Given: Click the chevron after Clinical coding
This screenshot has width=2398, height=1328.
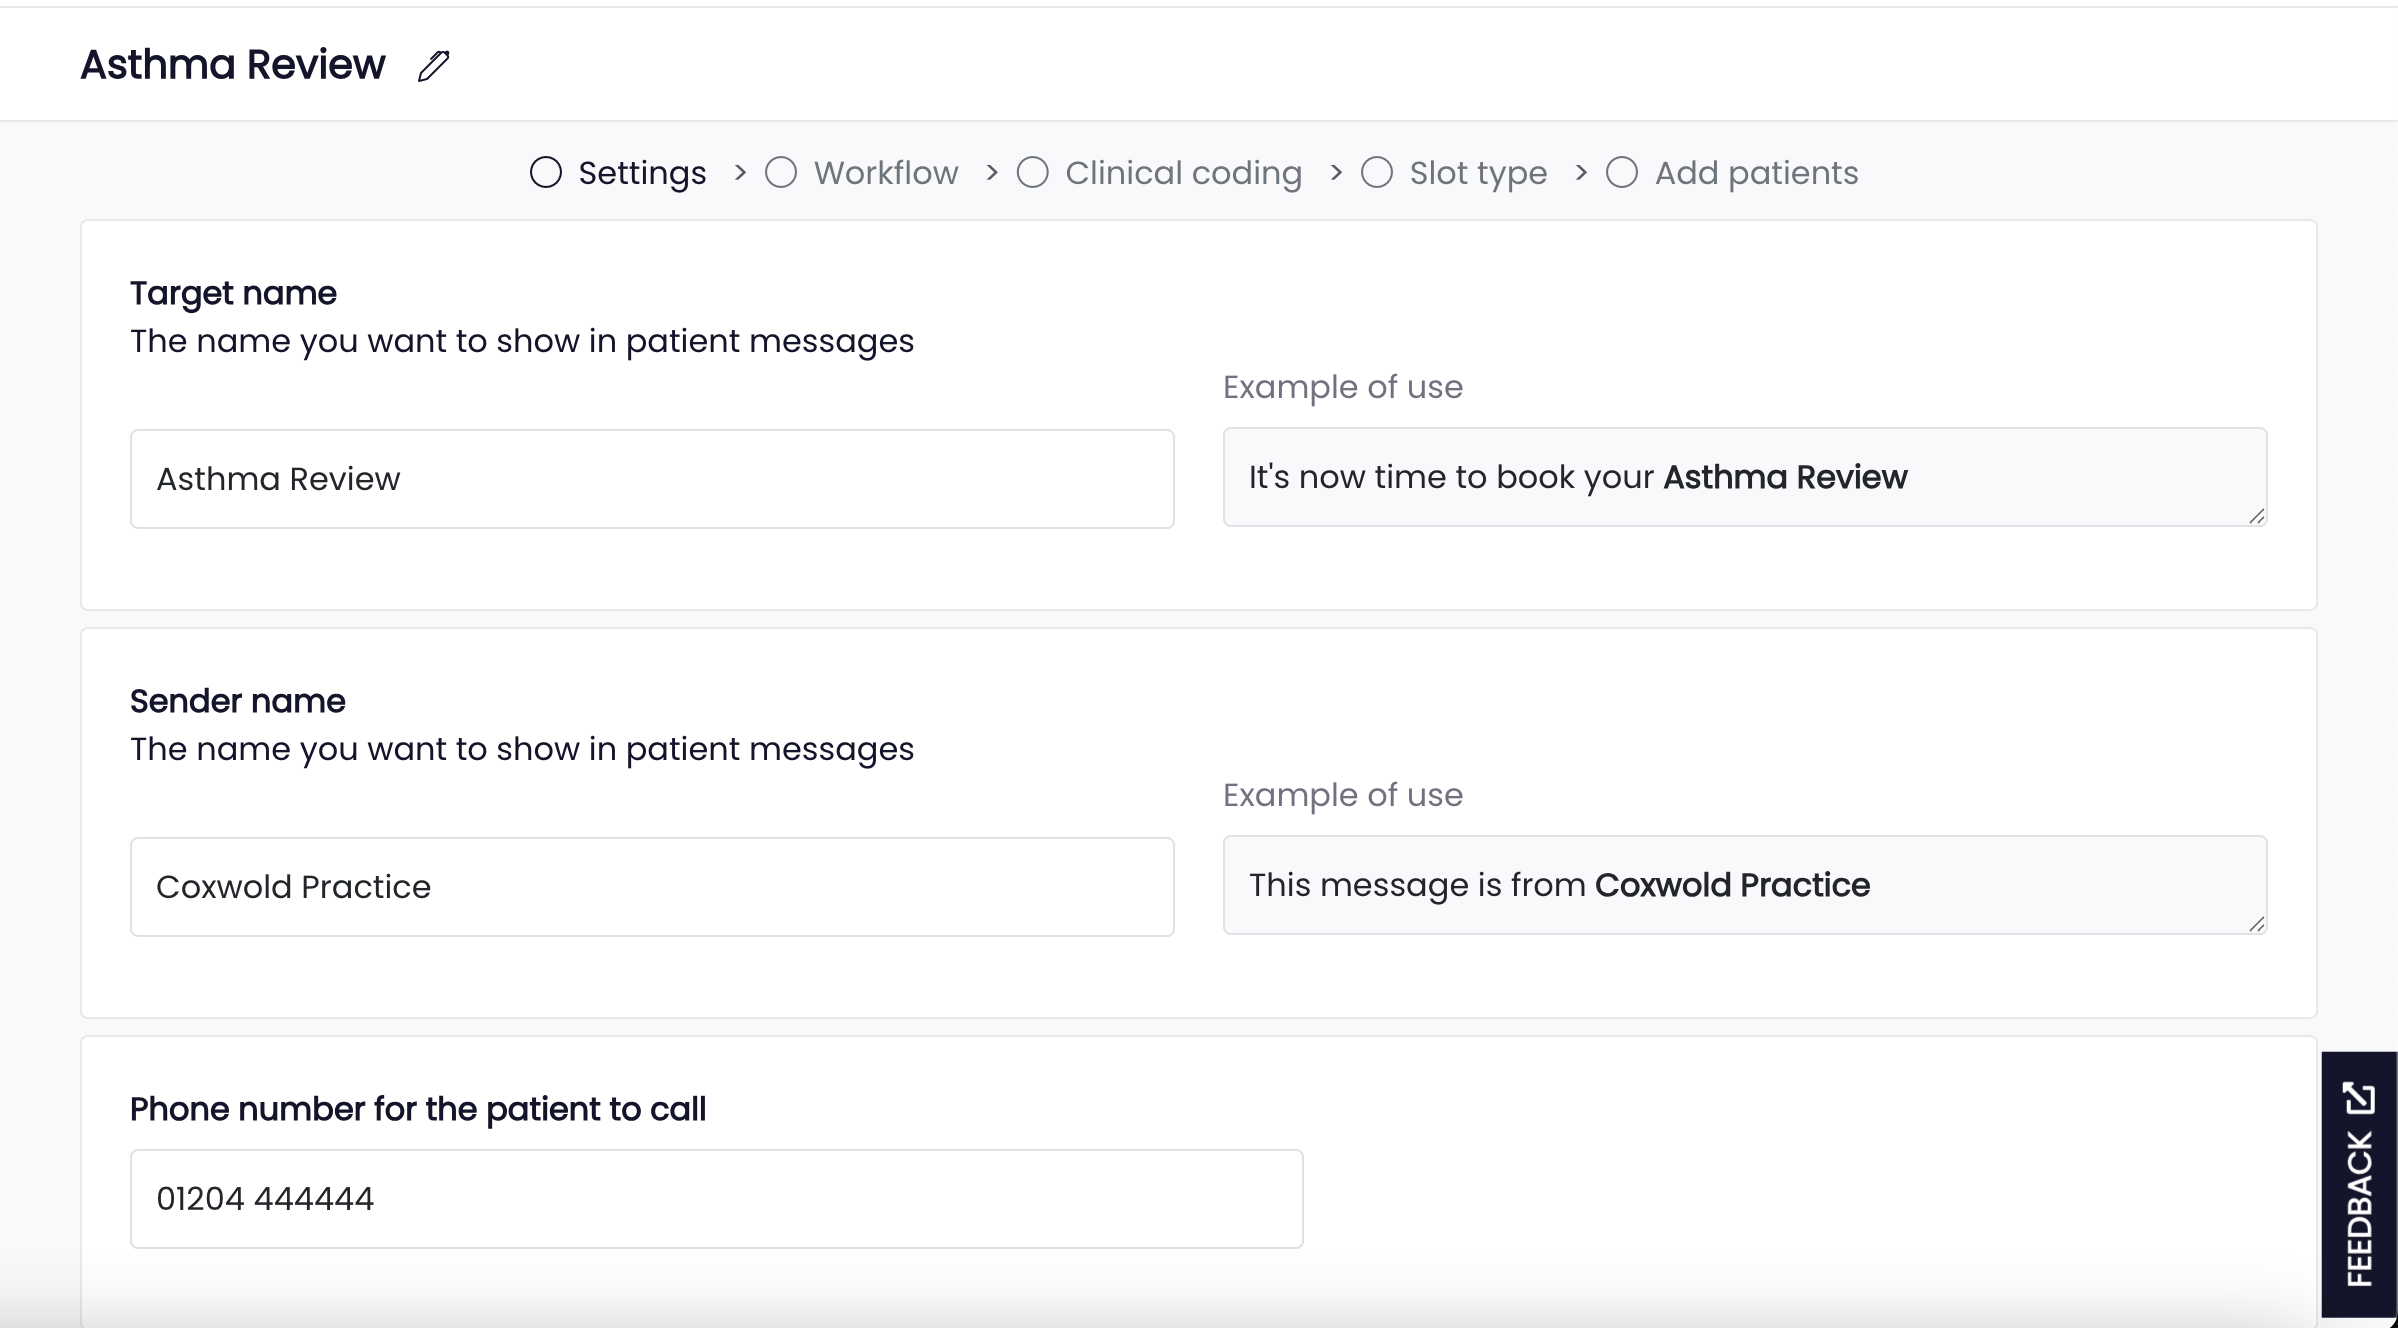Looking at the screenshot, I should [1336, 172].
